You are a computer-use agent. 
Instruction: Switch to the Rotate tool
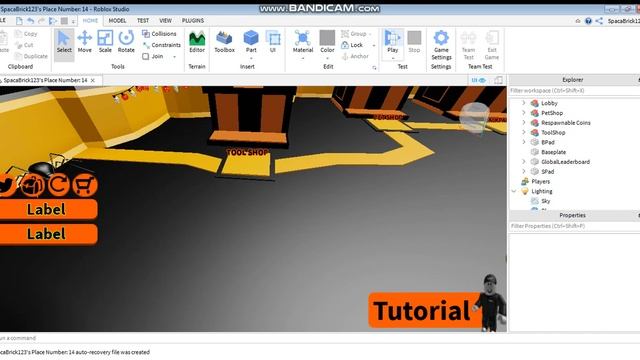click(x=126, y=42)
